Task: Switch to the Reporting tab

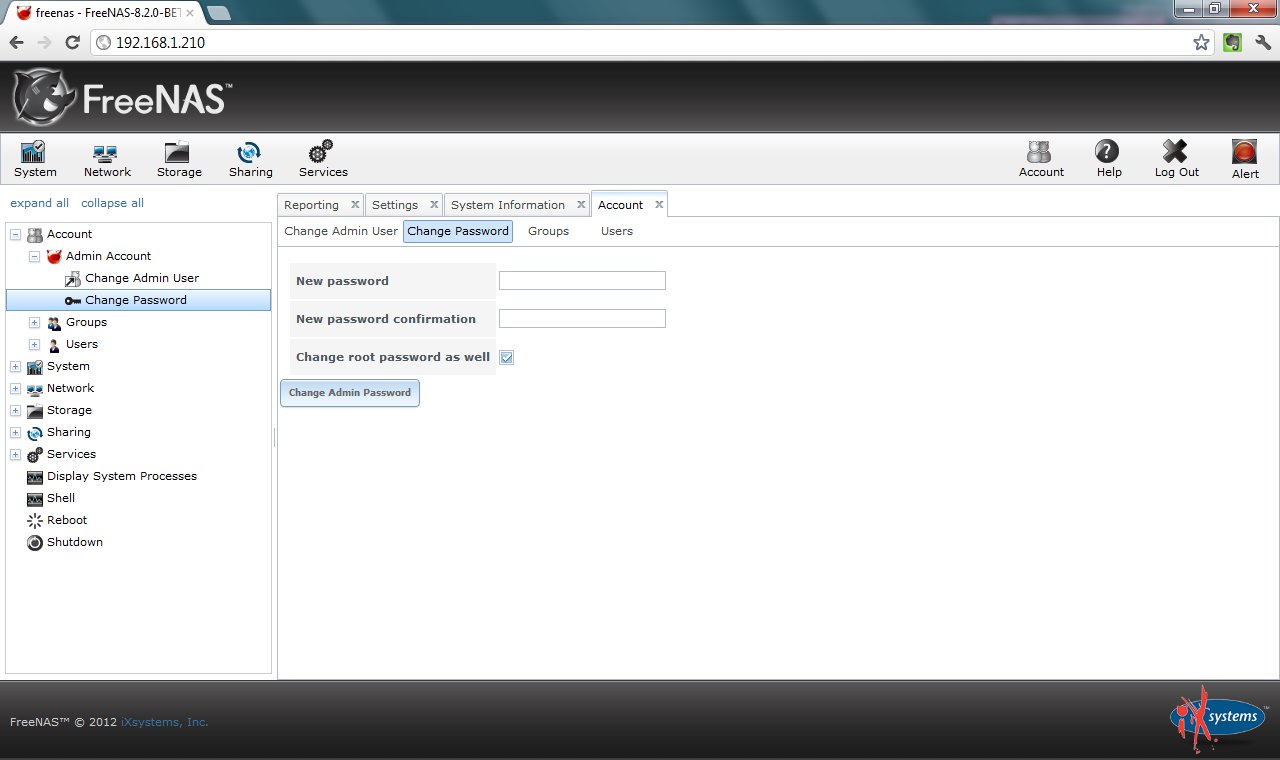Action: pos(311,205)
